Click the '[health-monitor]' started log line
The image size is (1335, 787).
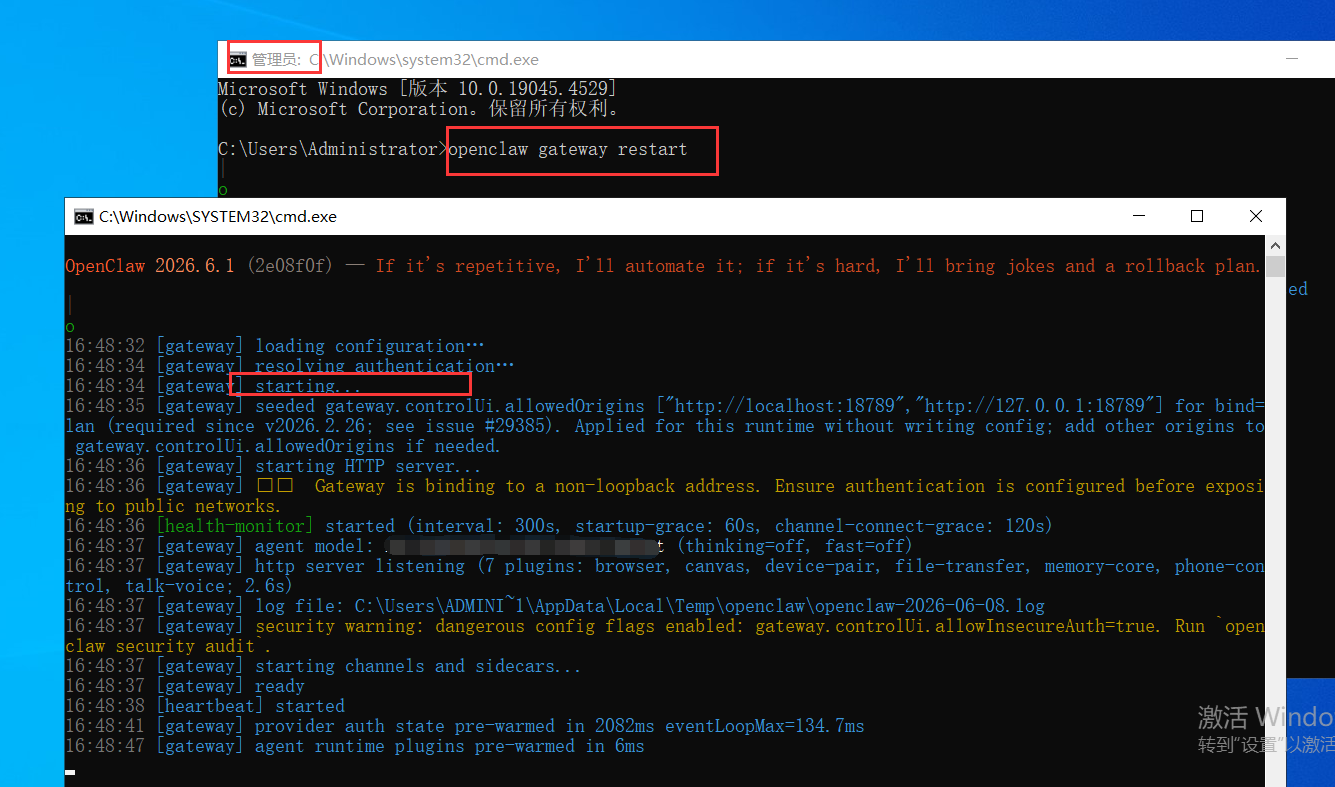[559, 526]
